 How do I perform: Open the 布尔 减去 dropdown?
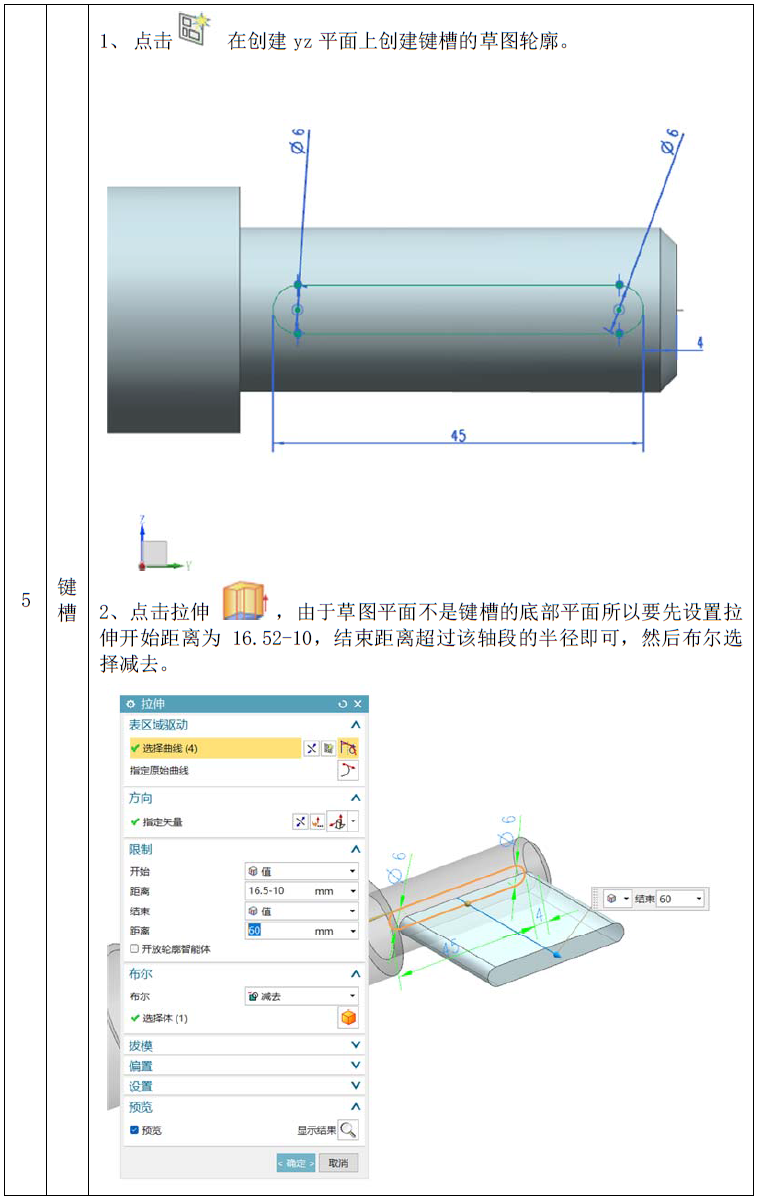(x=301, y=996)
